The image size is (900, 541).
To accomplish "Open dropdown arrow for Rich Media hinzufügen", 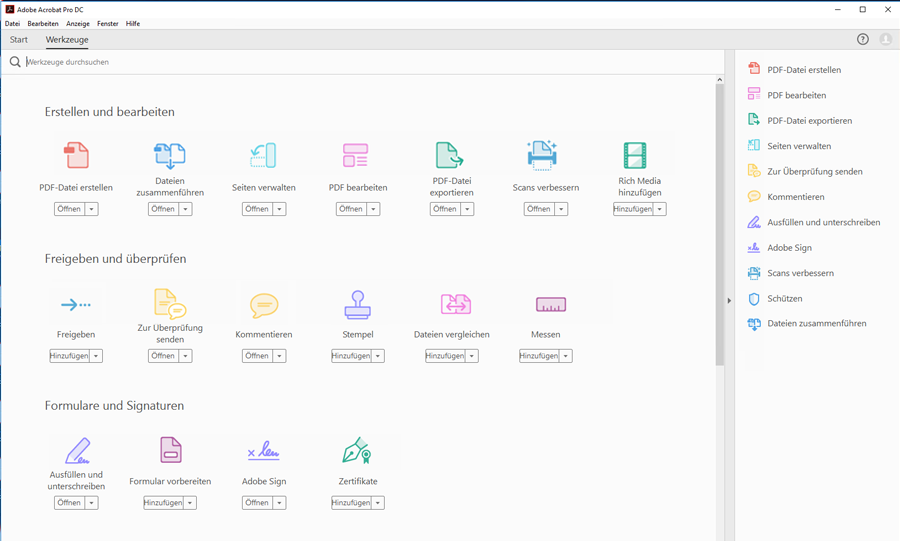I will (660, 209).
